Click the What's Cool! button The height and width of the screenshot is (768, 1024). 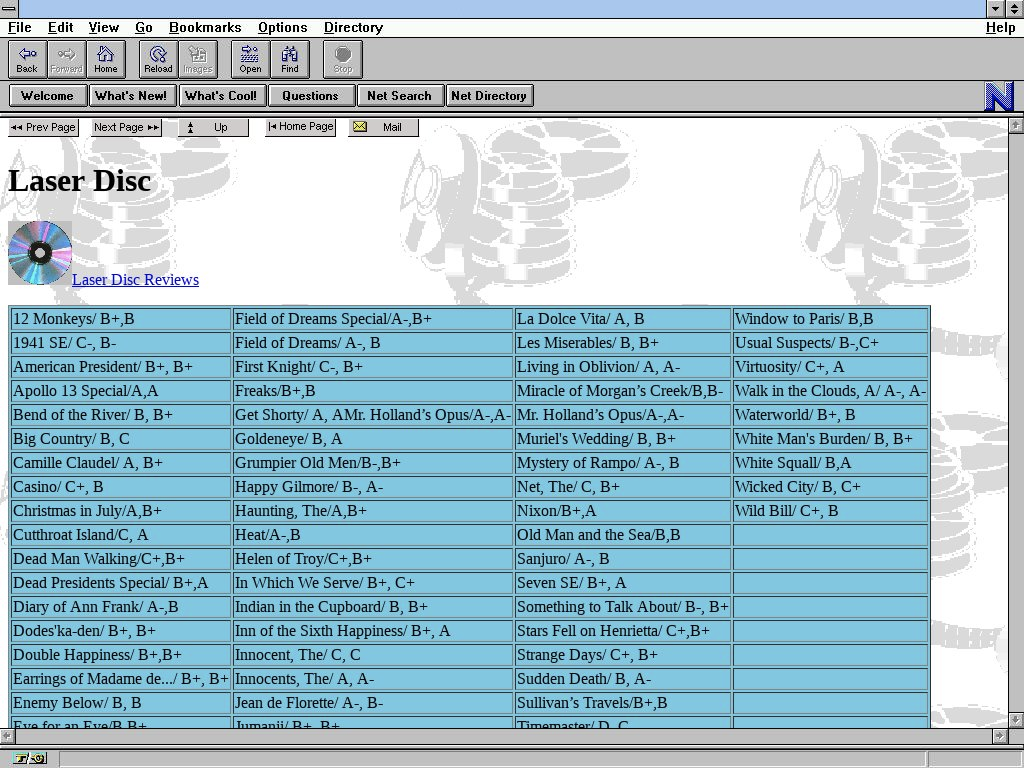[220, 96]
